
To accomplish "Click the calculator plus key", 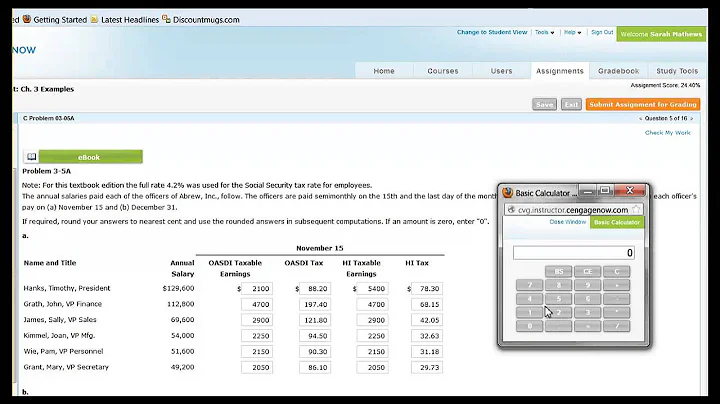I will (617, 285).
